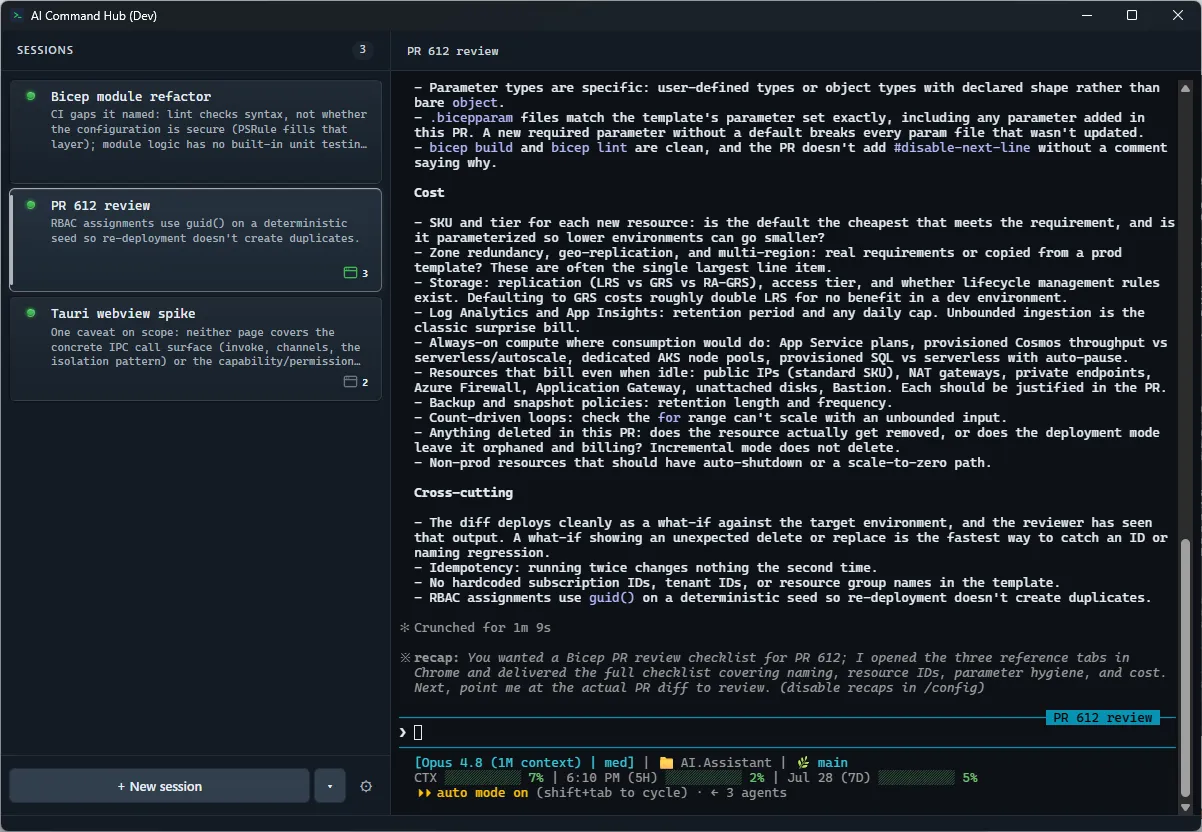
Task: Click the main branch icon in status line
Action: pos(803,762)
